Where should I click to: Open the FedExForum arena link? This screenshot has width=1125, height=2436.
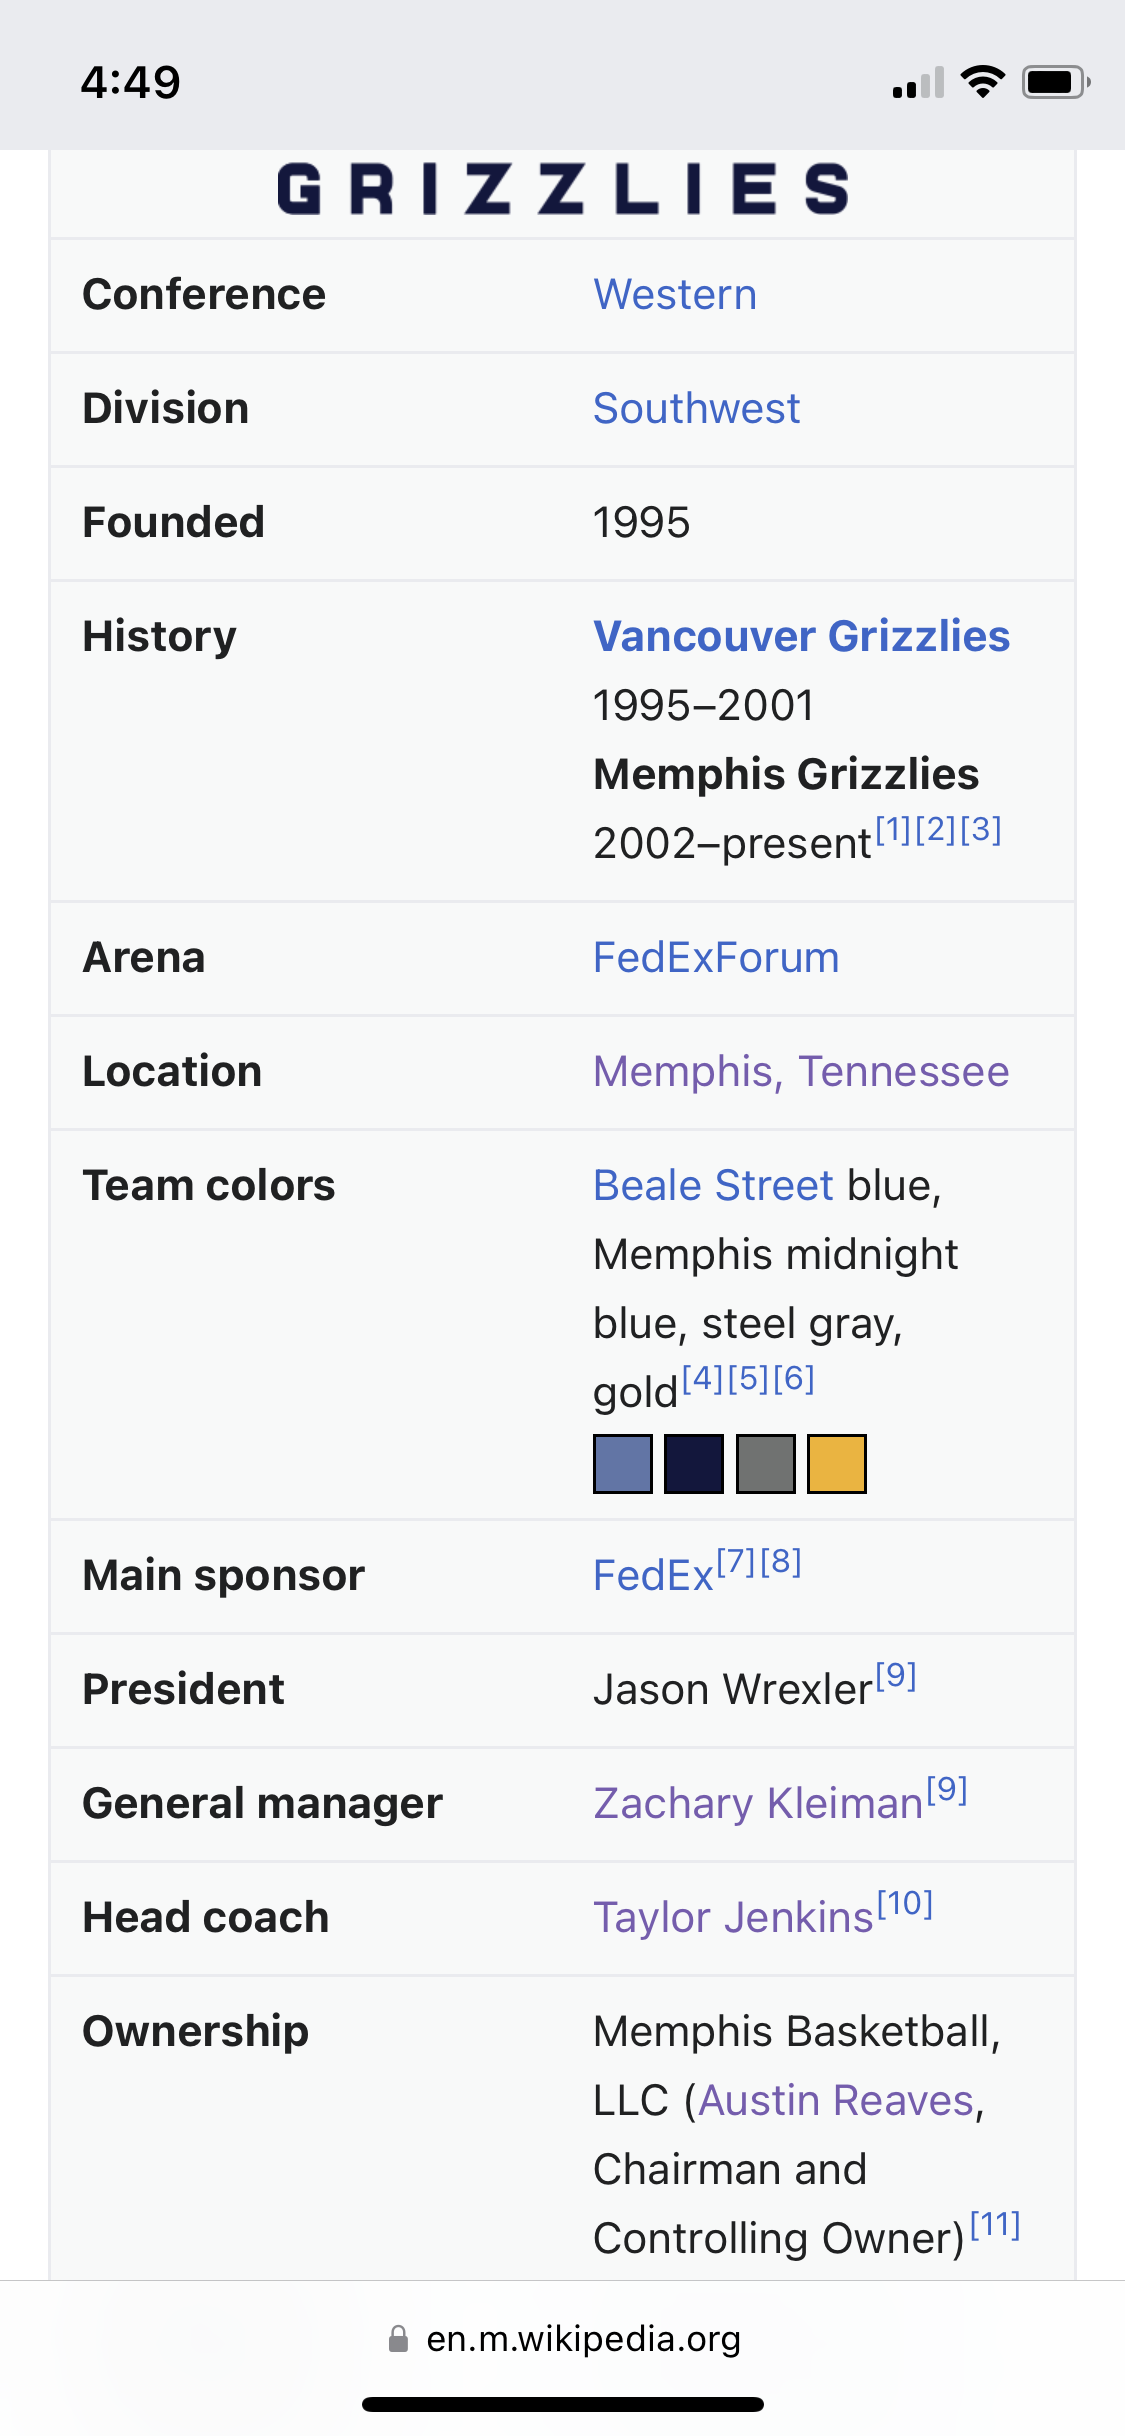716,958
